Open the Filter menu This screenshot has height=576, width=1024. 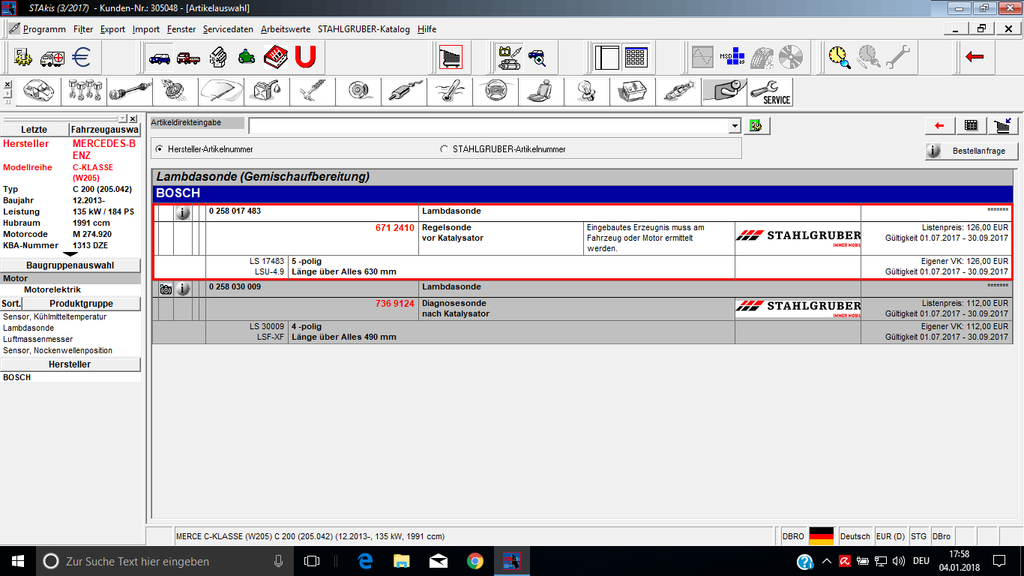pyautogui.click(x=83, y=29)
